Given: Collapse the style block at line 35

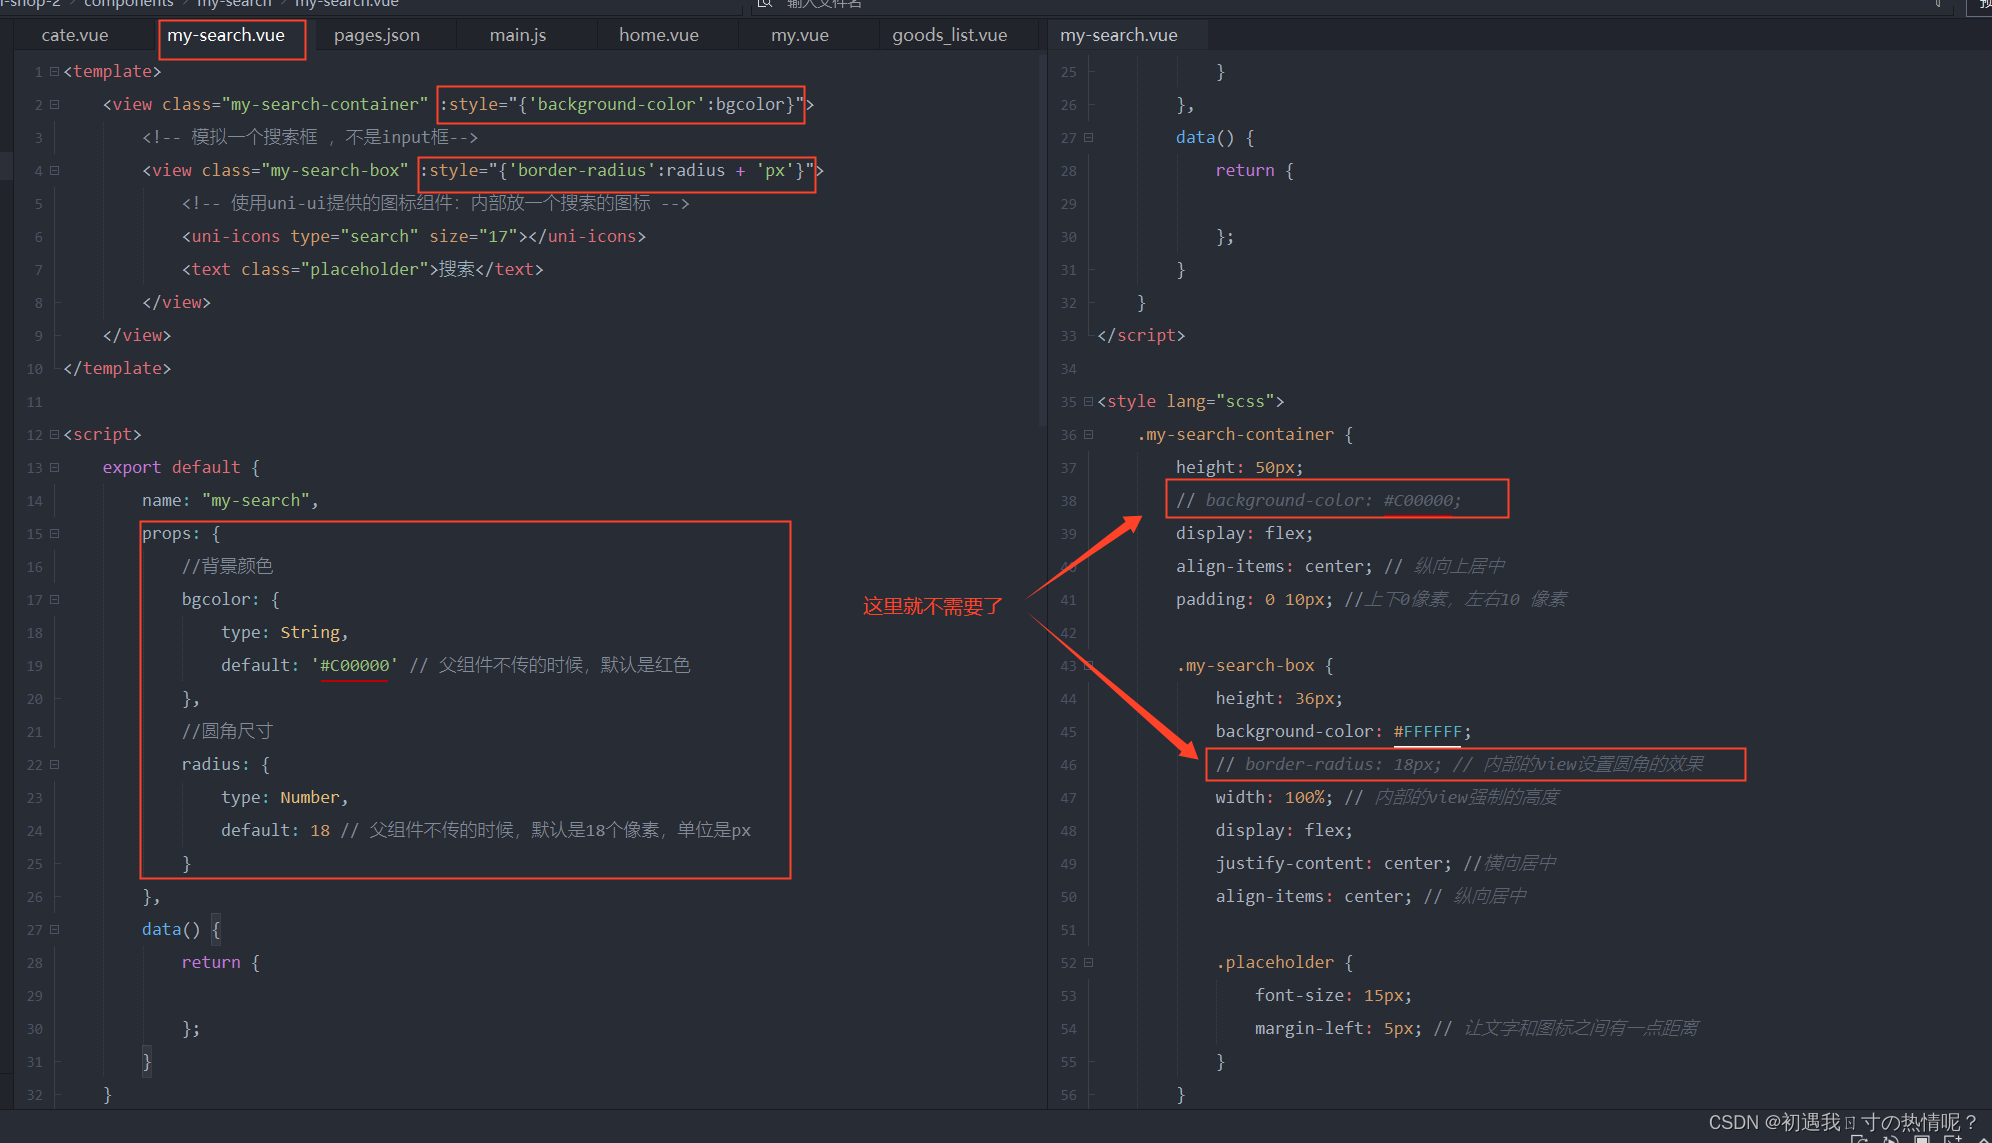Looking at the screenshot, I should [x=1088, y=402].
